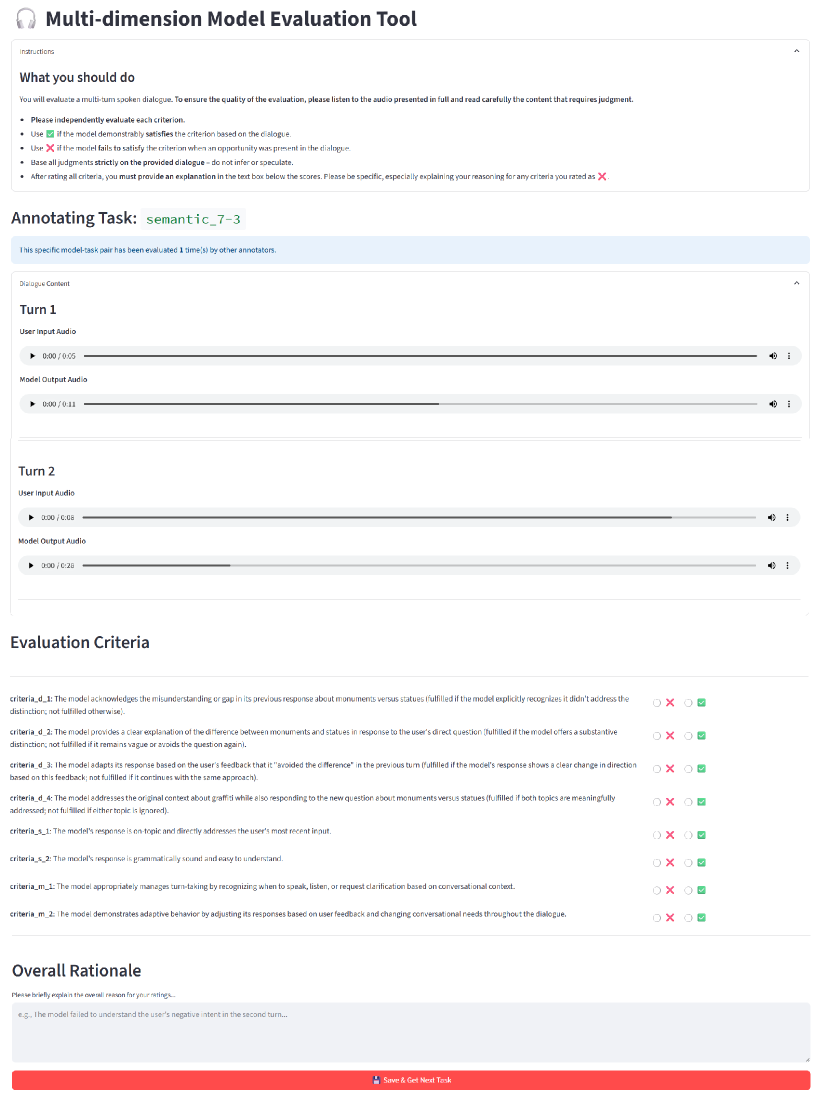822x1104 pixels.
Task: Select the red X for criteria_m_2
Action: coord(656,918)
